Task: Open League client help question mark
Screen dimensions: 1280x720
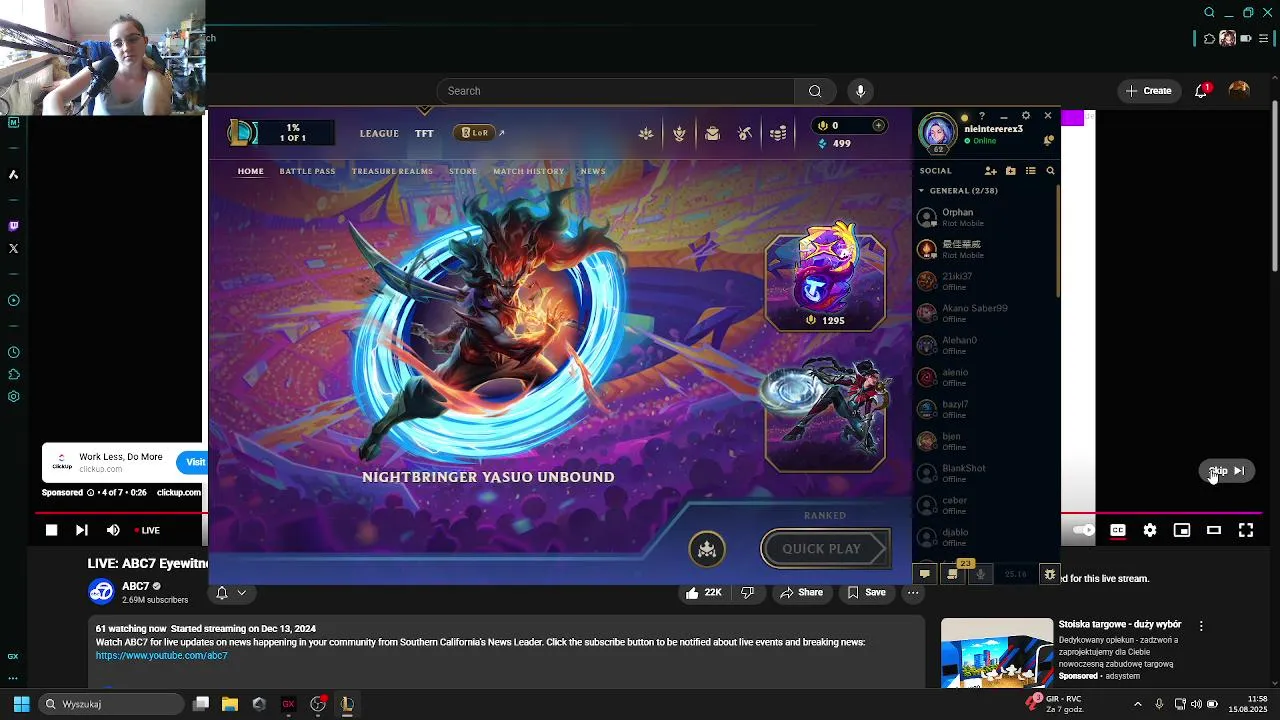Action: pyautogui.click(x=982, y=116)
